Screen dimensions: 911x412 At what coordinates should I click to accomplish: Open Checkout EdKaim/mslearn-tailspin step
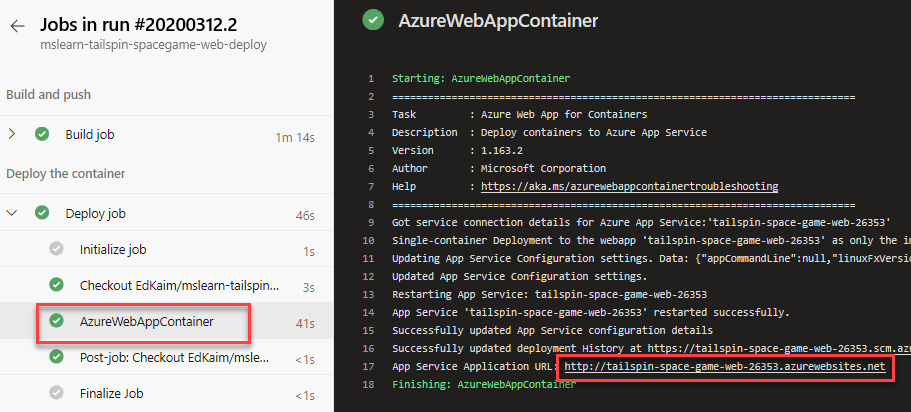(167, 285)
